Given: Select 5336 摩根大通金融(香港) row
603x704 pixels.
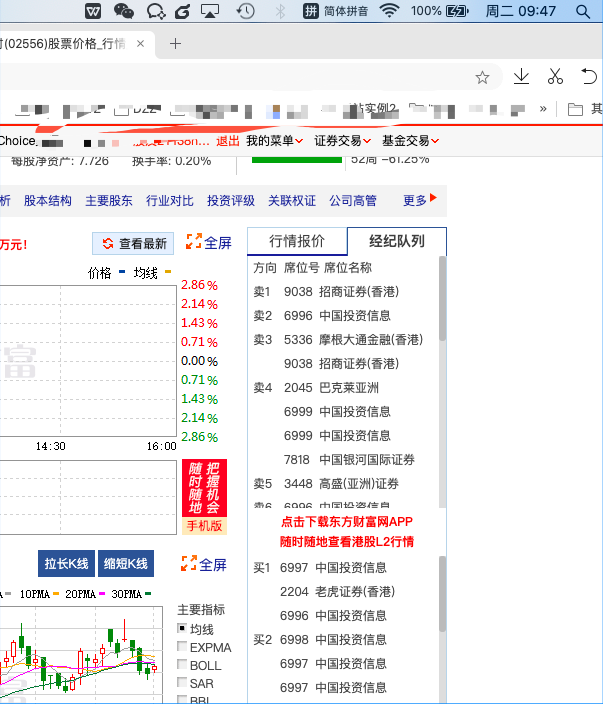Looking at the screenshot, I should coord(343,340).
